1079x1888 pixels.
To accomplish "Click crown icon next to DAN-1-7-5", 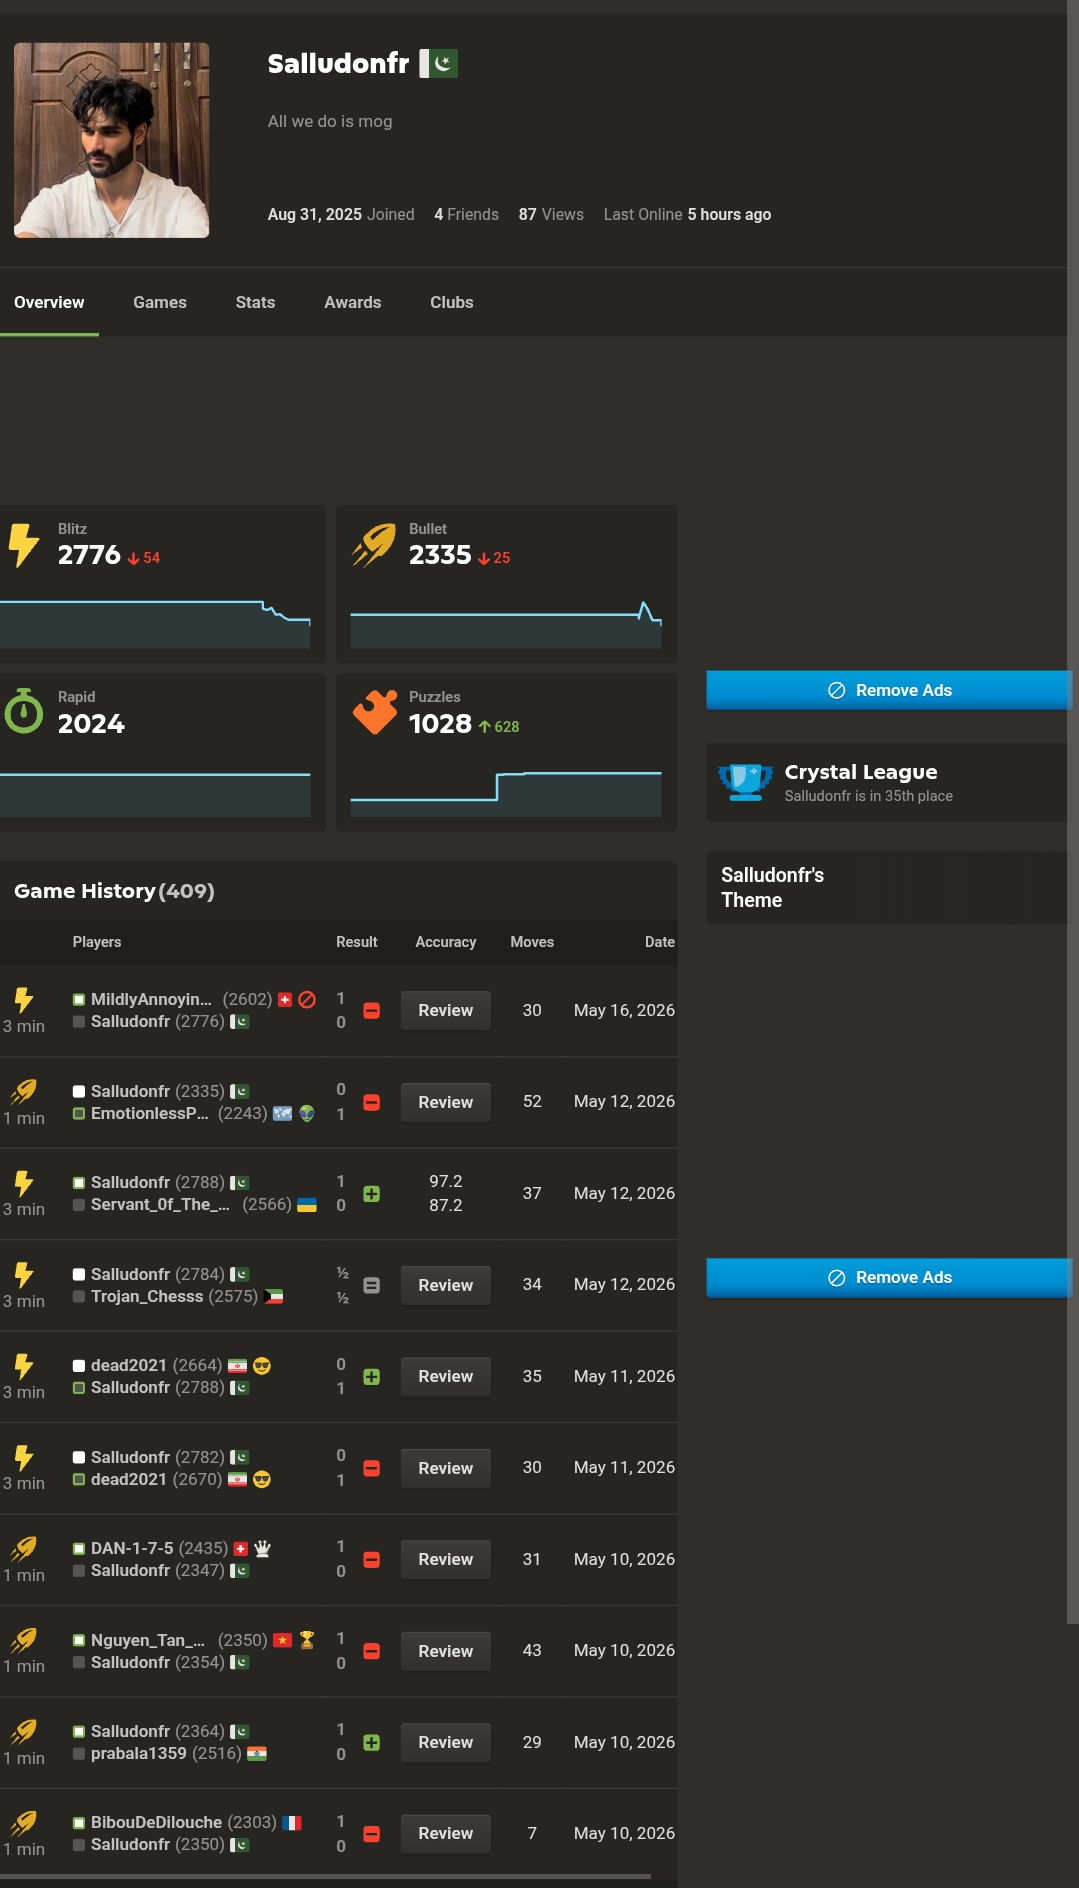I will [262, 1549].
